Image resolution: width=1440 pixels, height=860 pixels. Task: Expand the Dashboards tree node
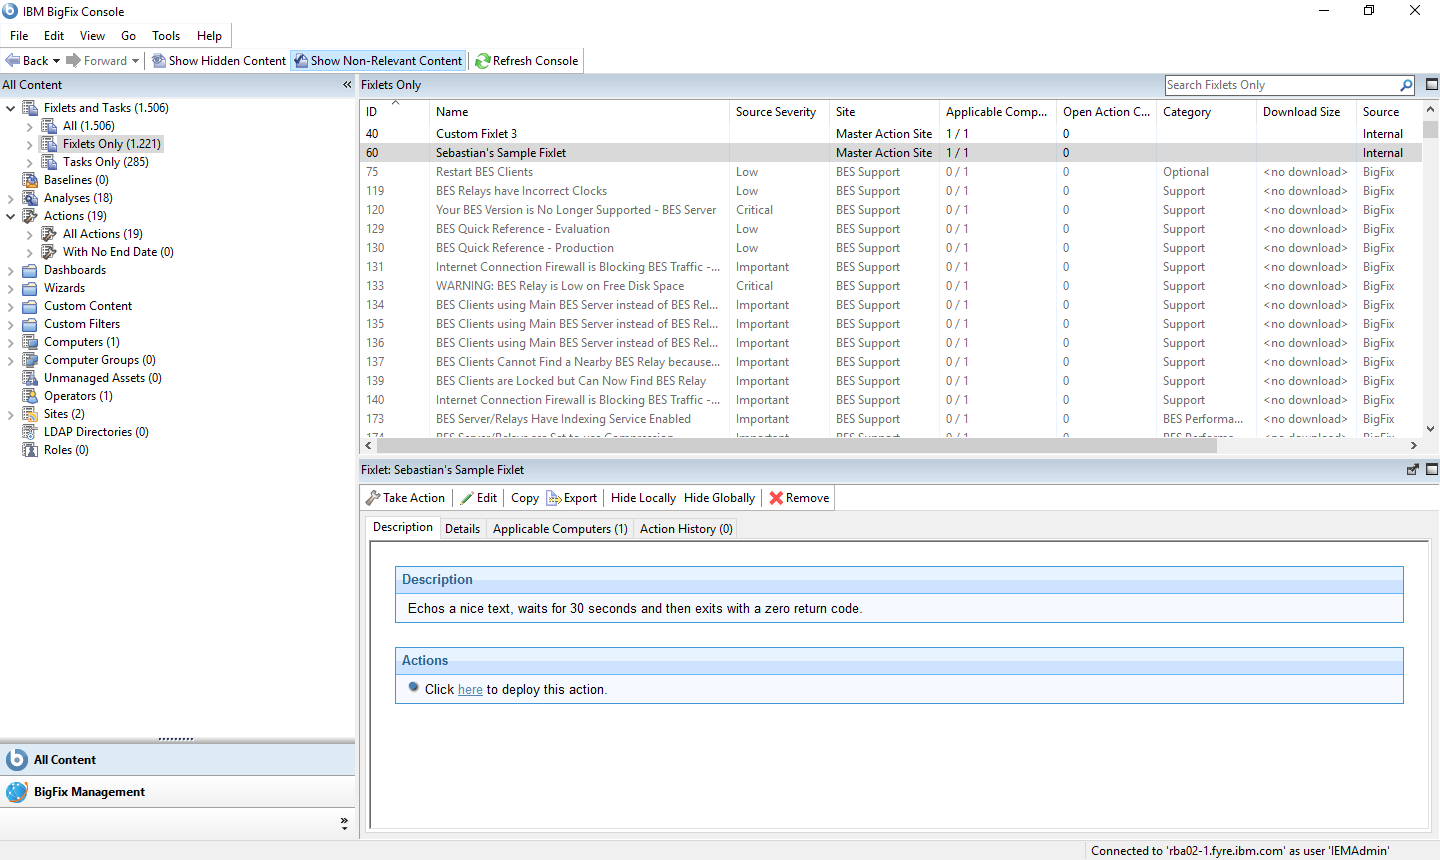click(11, 270)
